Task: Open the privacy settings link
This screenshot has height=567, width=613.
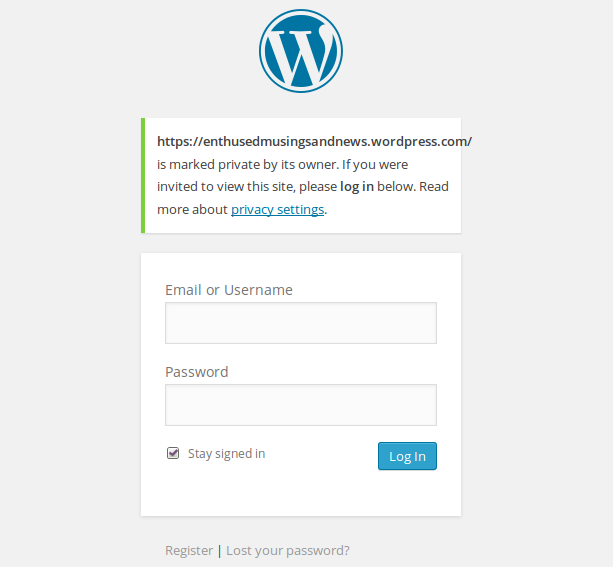Action: (277, 210)
